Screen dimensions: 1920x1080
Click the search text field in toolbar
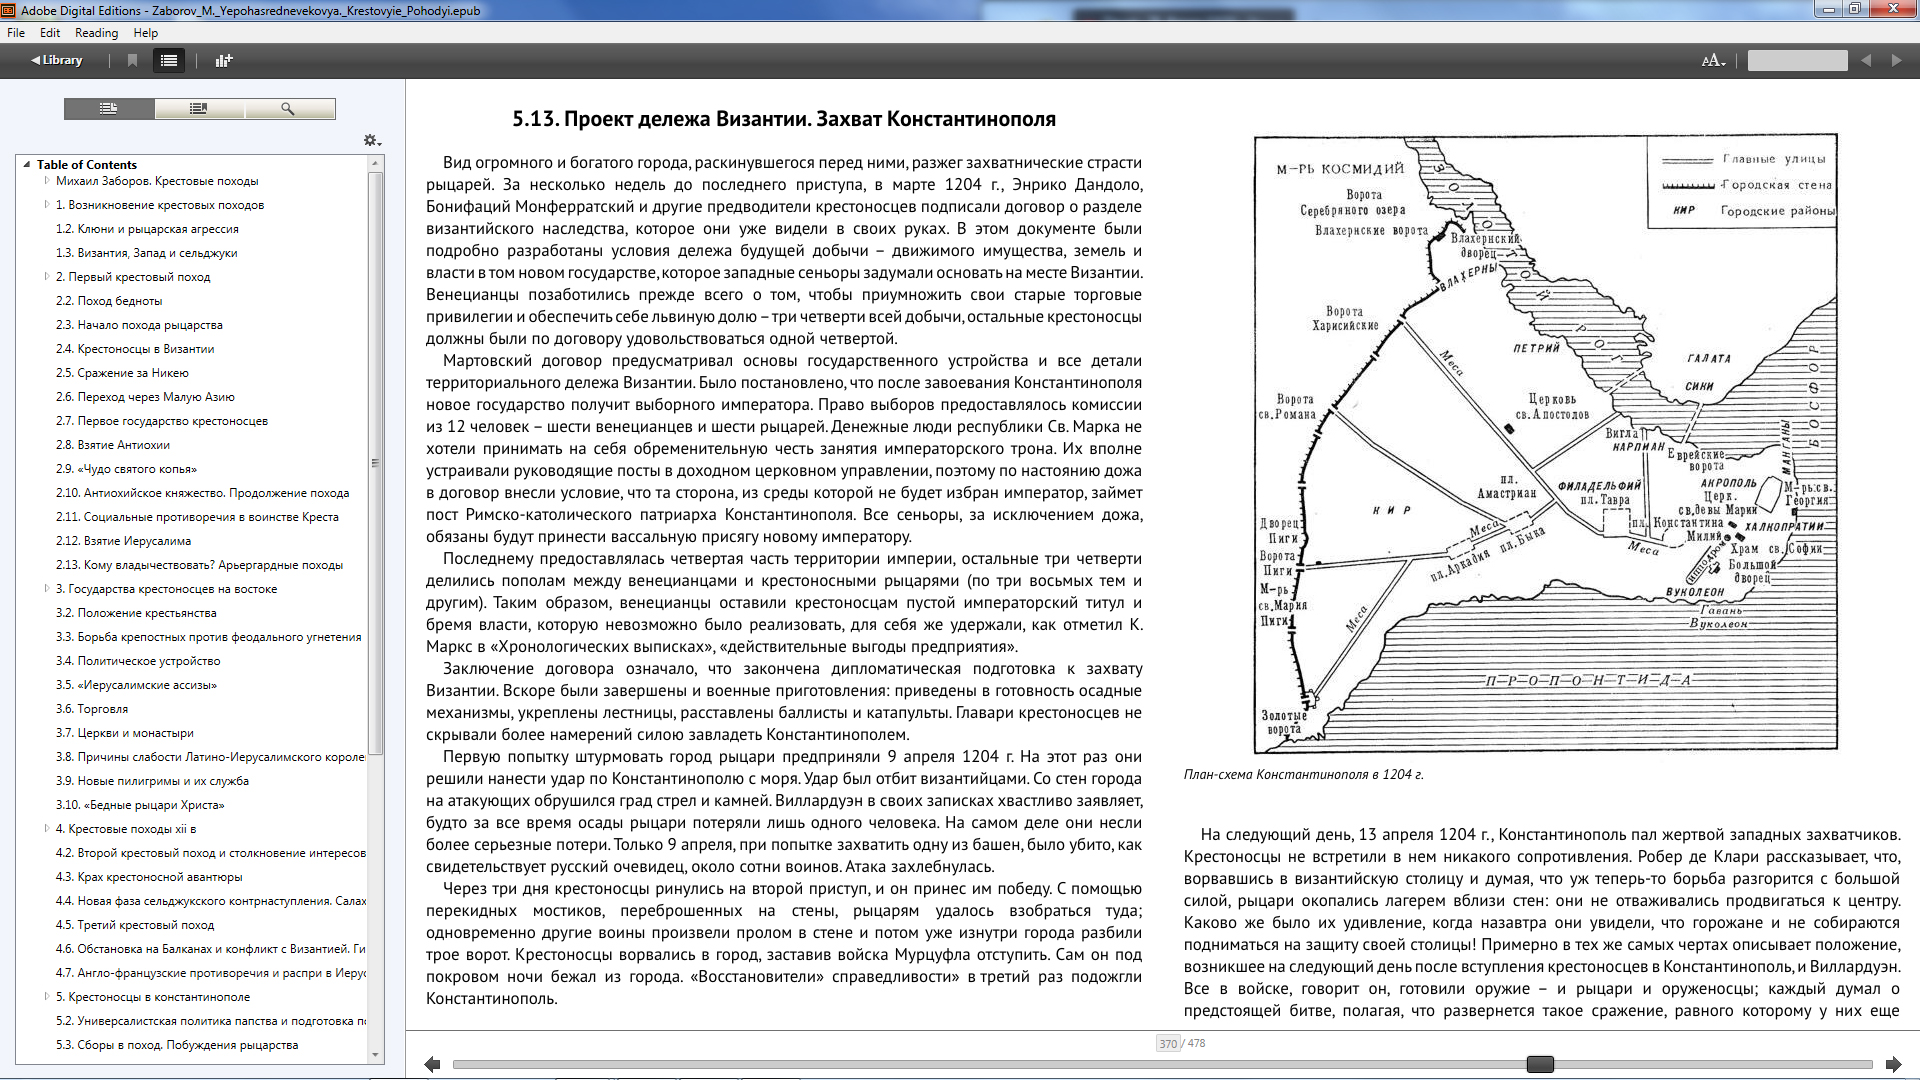click(x=1797, y=60)
